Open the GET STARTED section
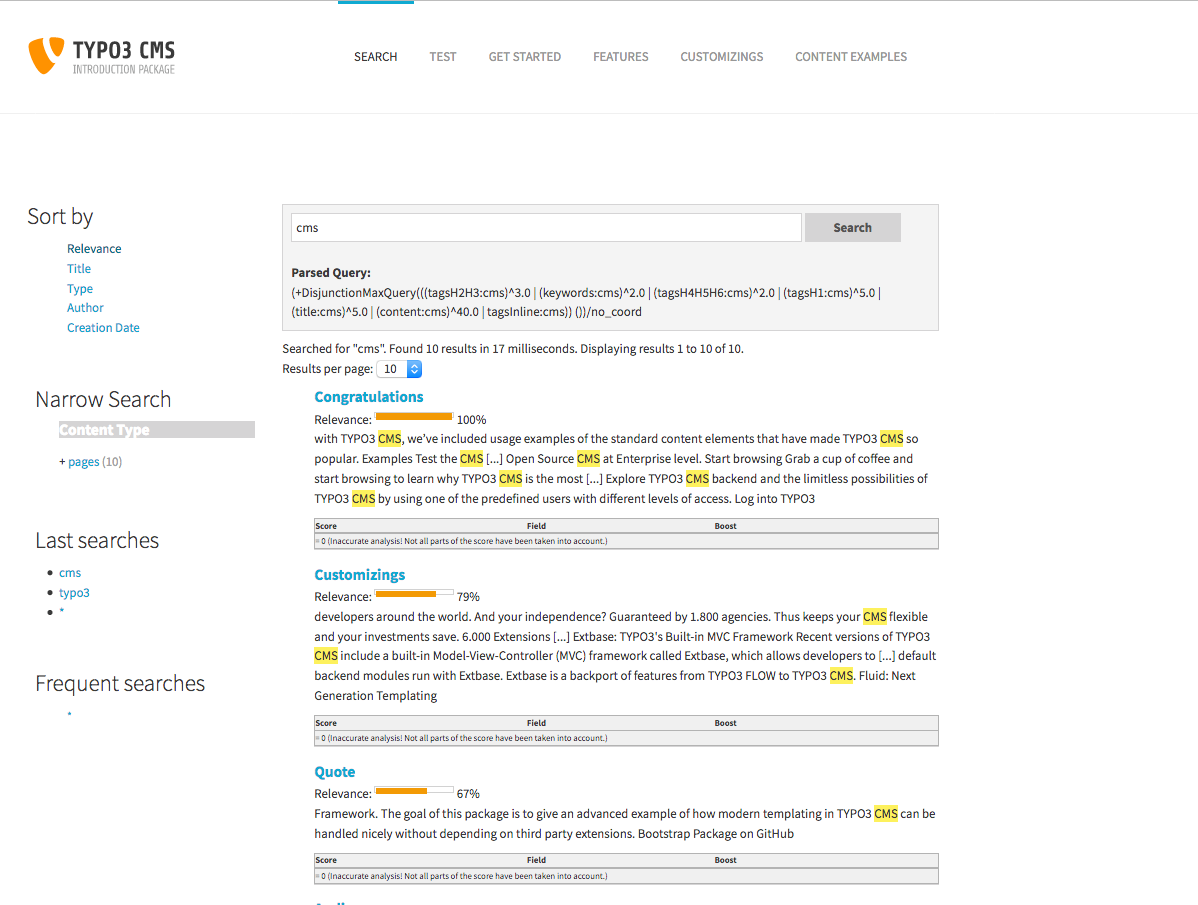1198x905 pixels. 524,57
